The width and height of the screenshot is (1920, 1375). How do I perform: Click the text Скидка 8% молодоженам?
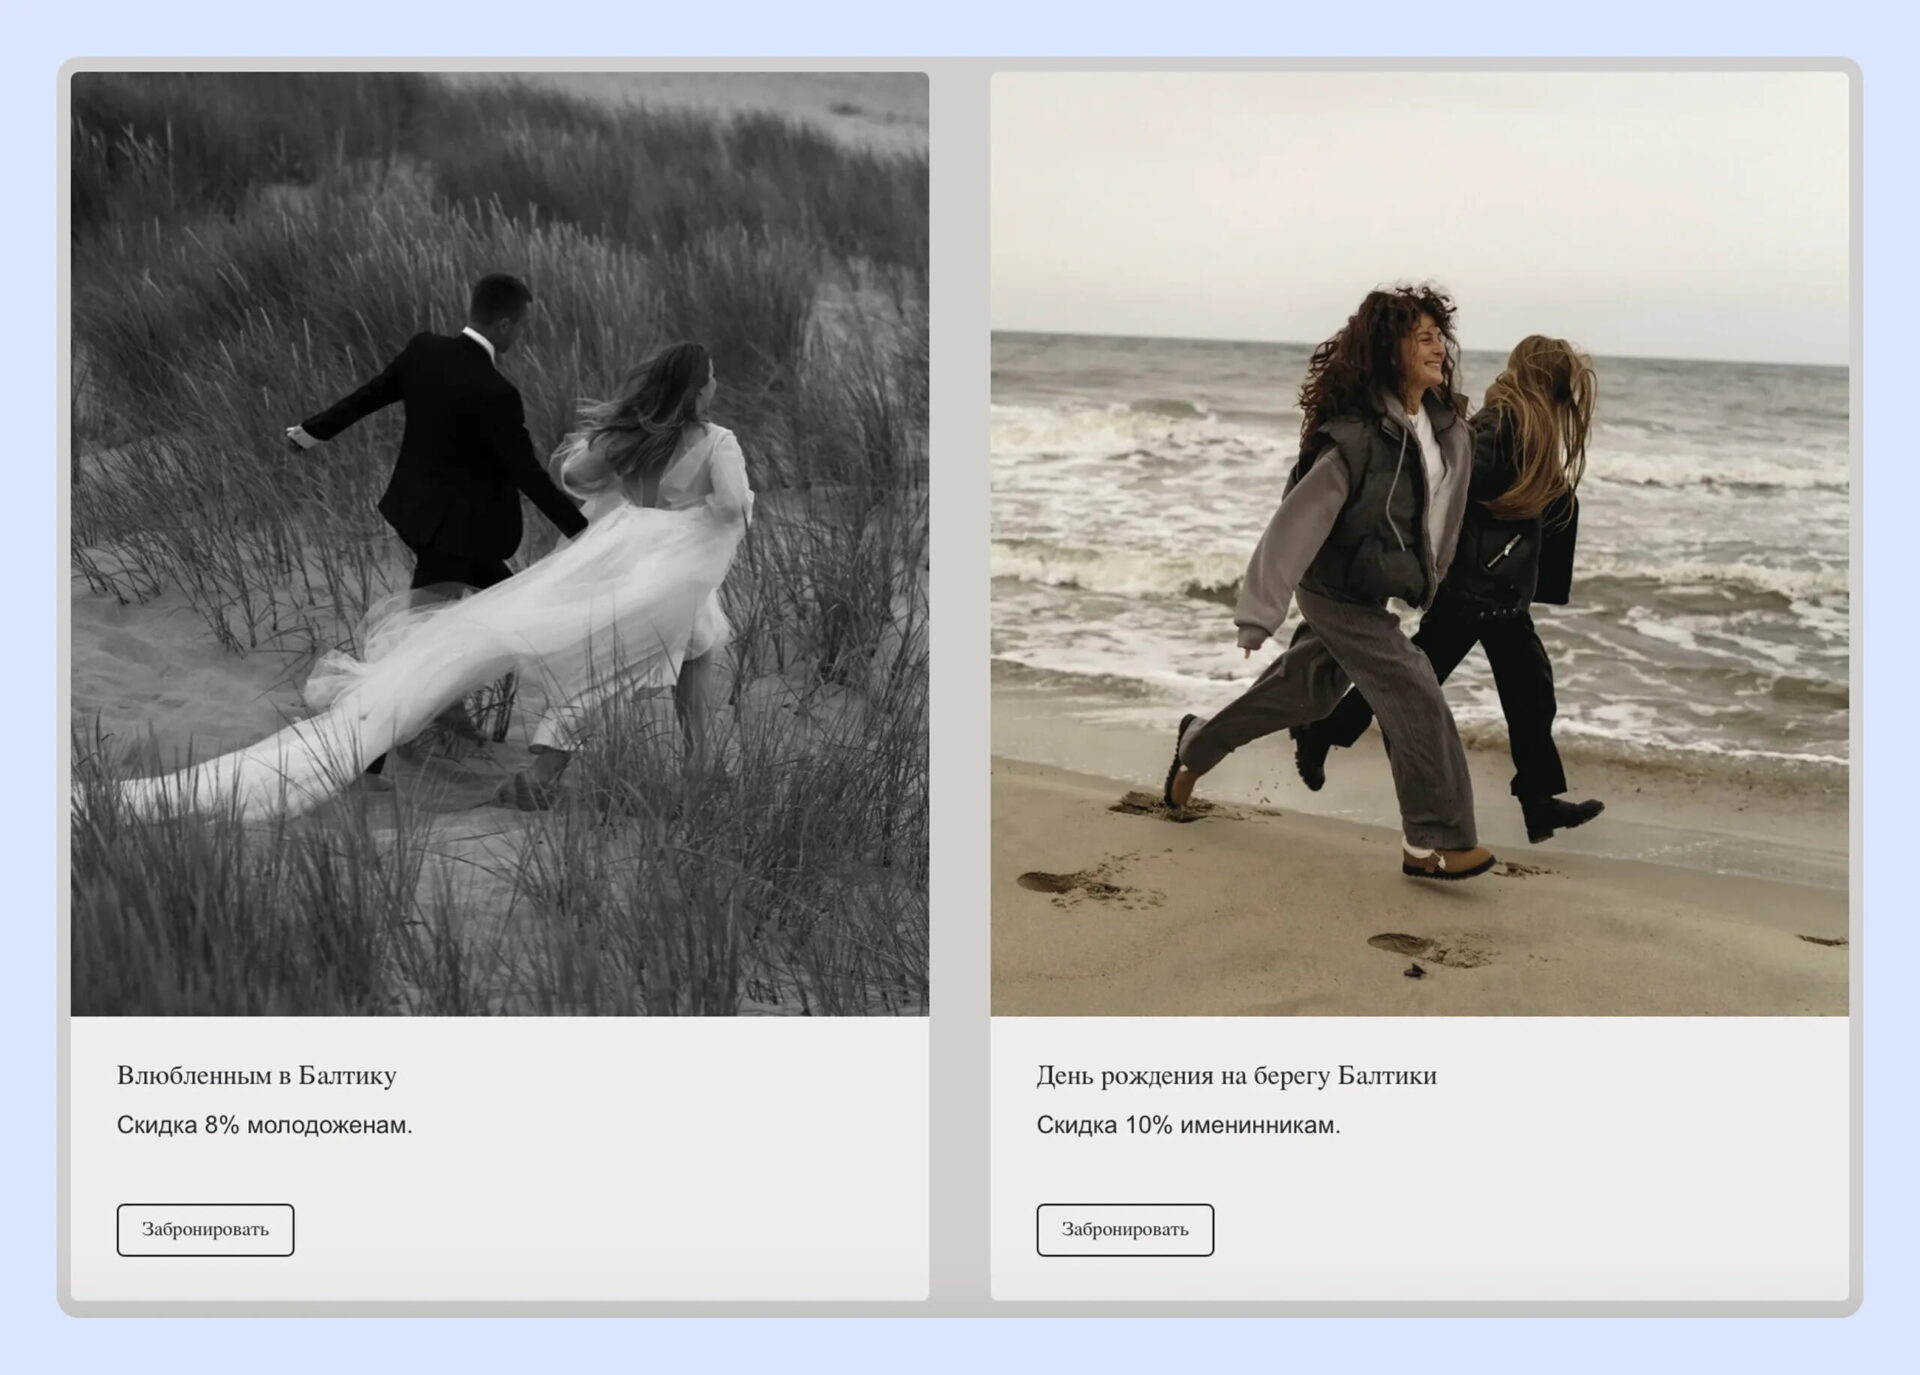point(264,1125)
